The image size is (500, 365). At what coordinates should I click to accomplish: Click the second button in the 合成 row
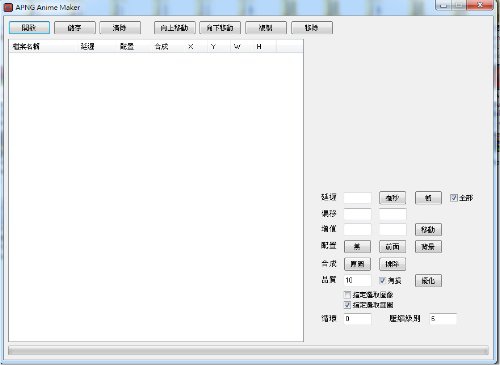[x=392, y=264]
